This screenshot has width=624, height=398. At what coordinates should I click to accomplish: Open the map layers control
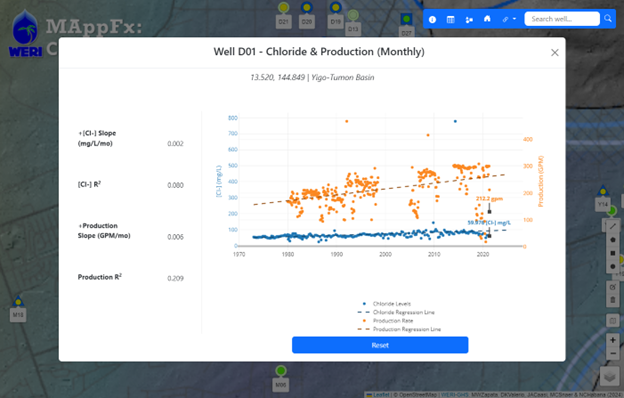pyautogui.click(x=610, y=376)
